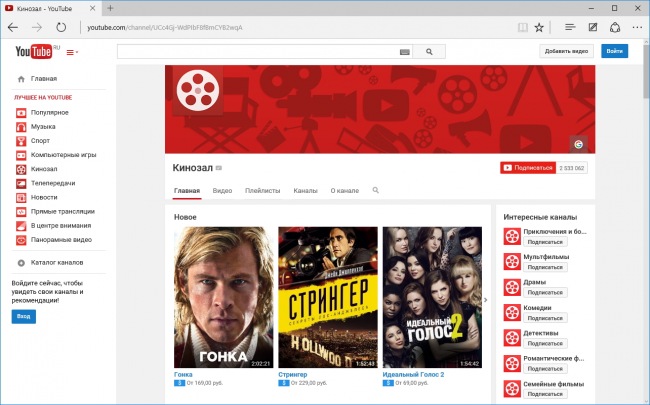
Task: Open the Edge Hub icon
Action: tap(570, 27)
